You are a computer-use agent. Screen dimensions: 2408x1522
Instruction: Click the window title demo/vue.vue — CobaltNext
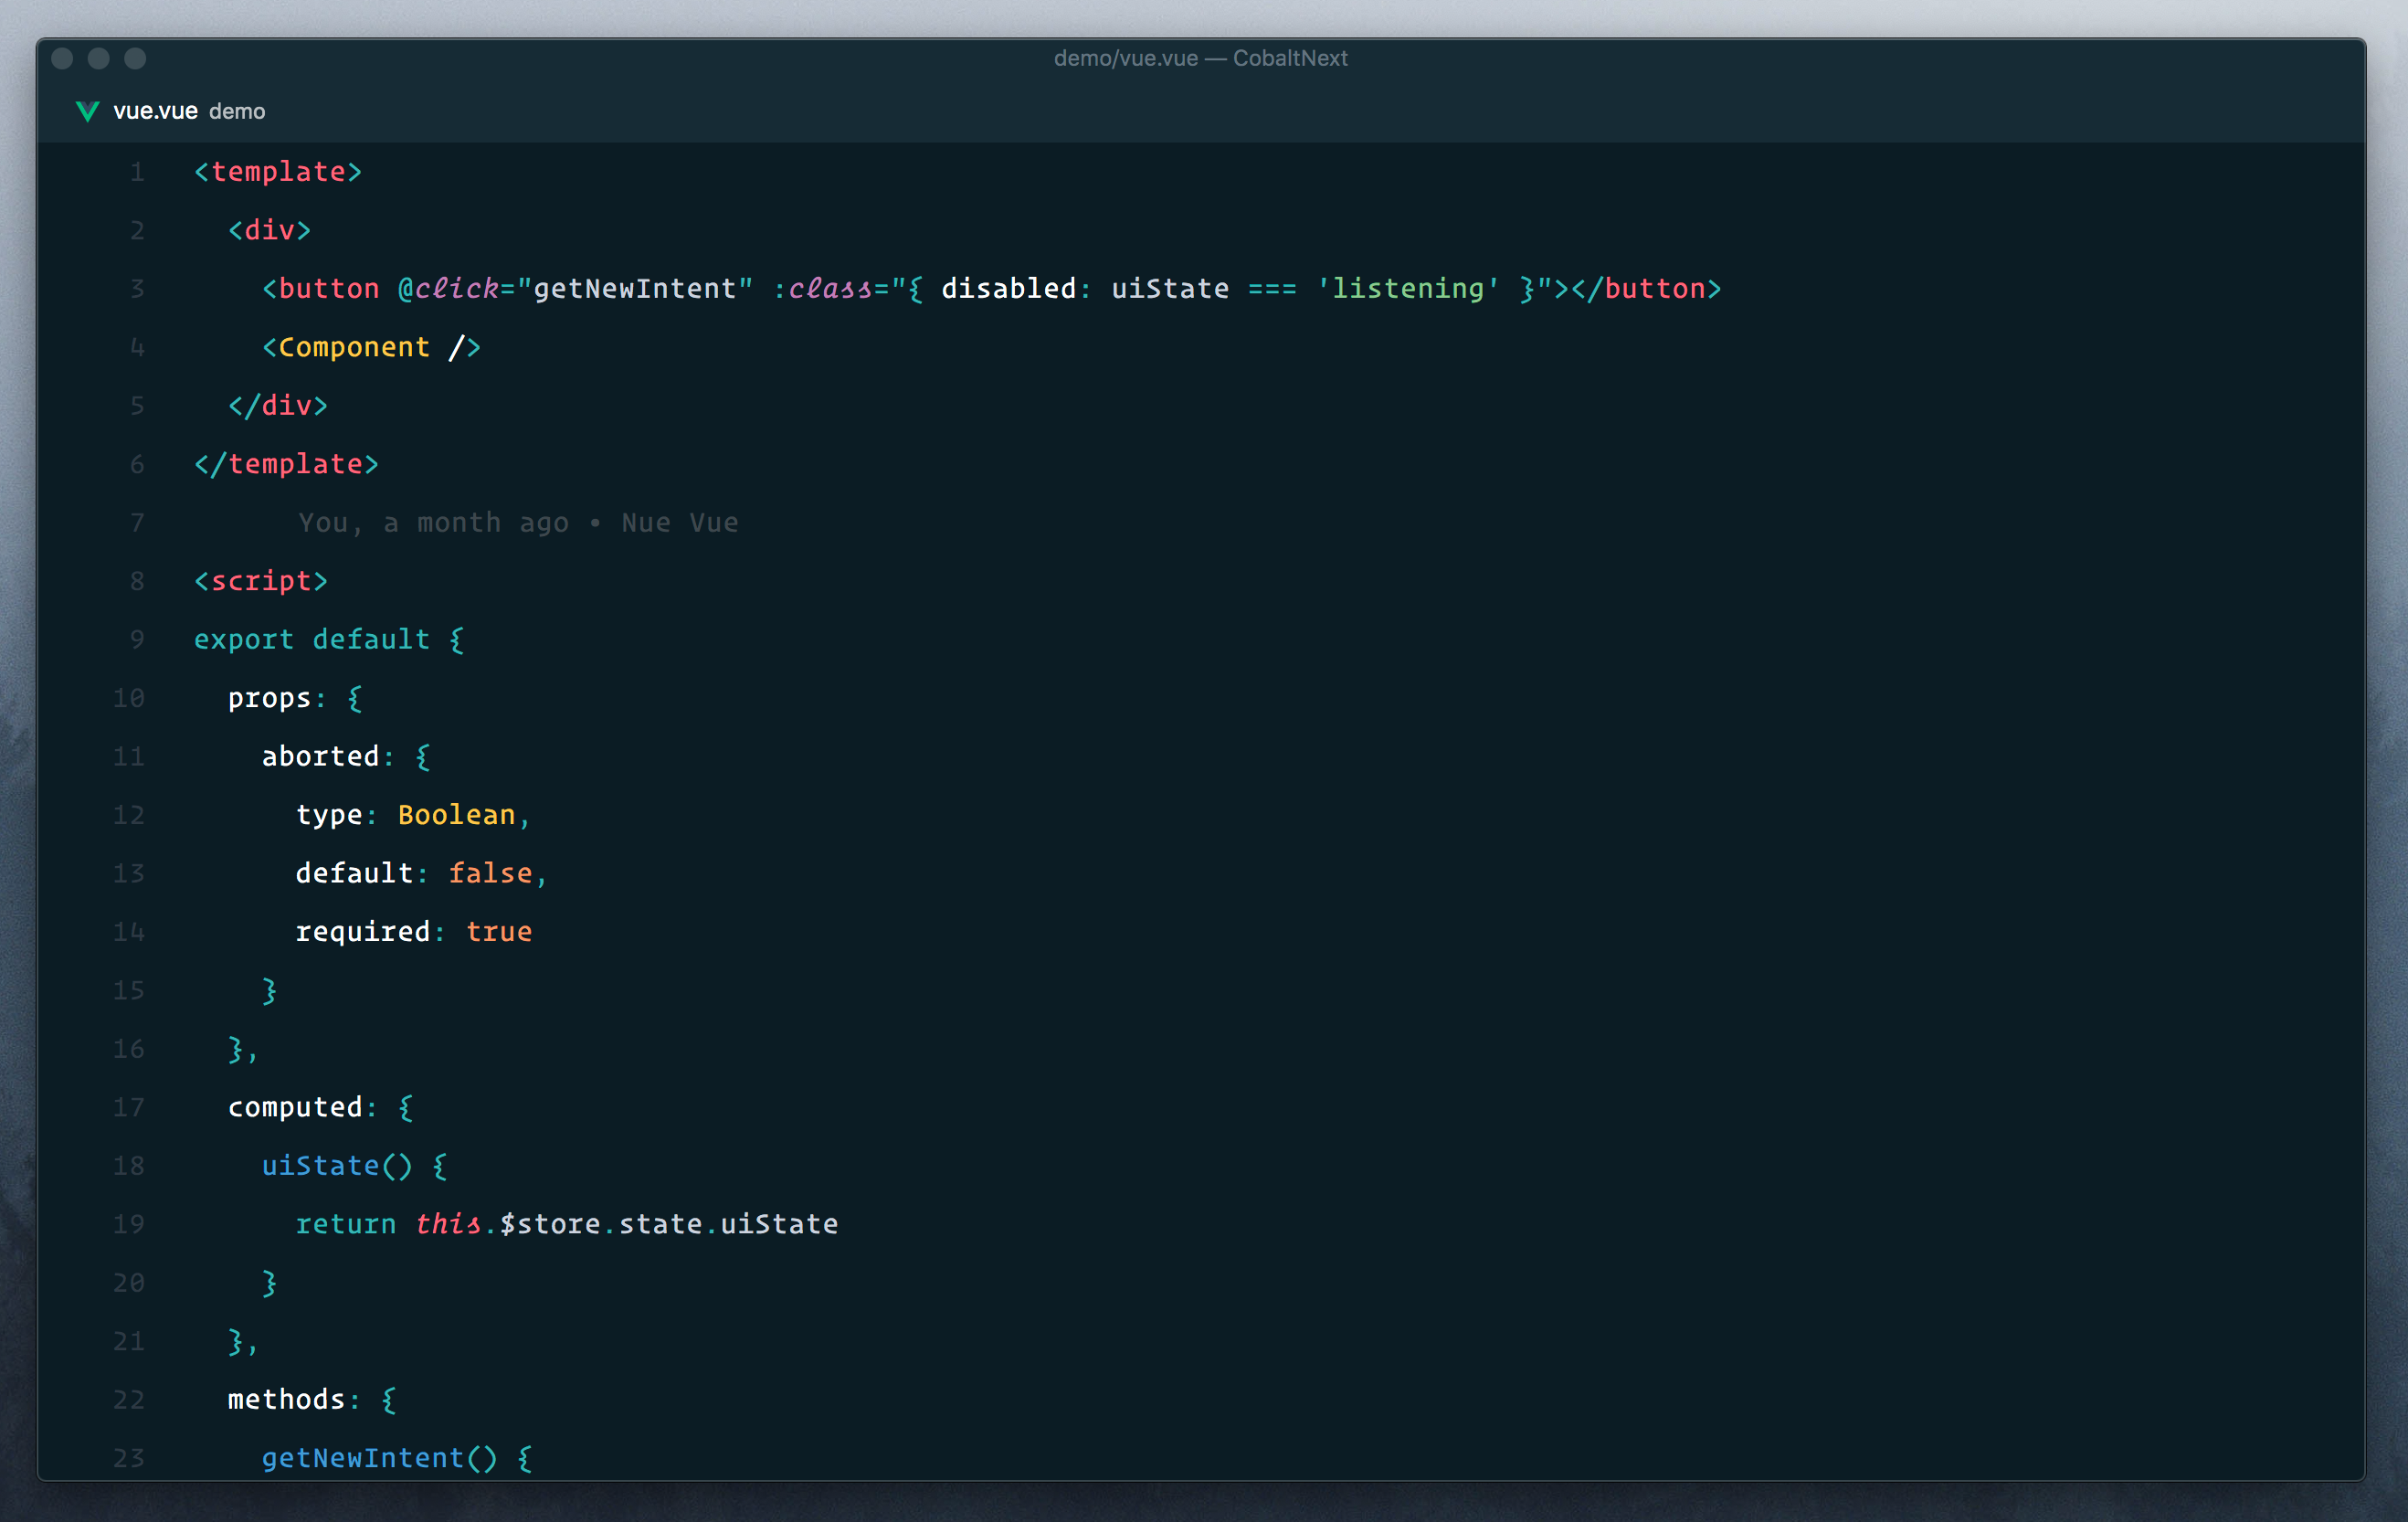coord(1200,58)
